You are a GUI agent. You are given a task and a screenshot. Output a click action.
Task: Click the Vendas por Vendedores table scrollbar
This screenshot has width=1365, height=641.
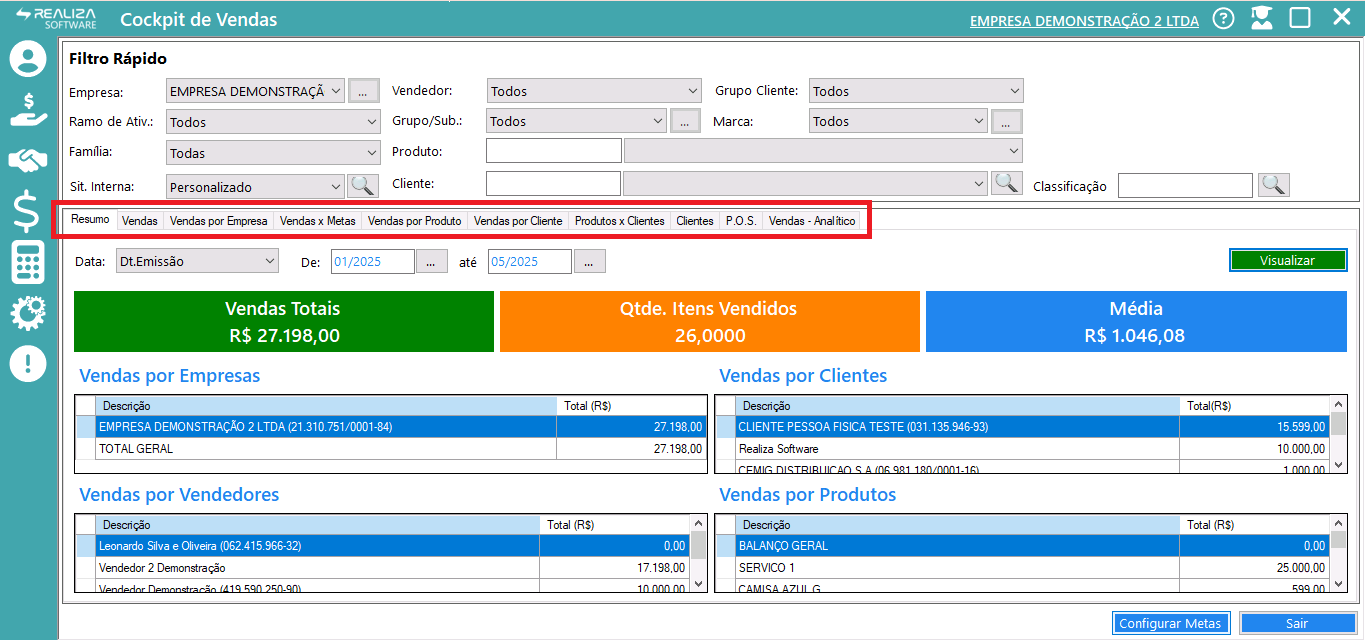coord(699,553)
